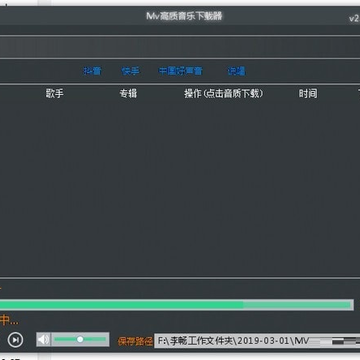Sort by the 时间 column header
The height and width of the screenshot is (360, 360).
click(308, 93)
